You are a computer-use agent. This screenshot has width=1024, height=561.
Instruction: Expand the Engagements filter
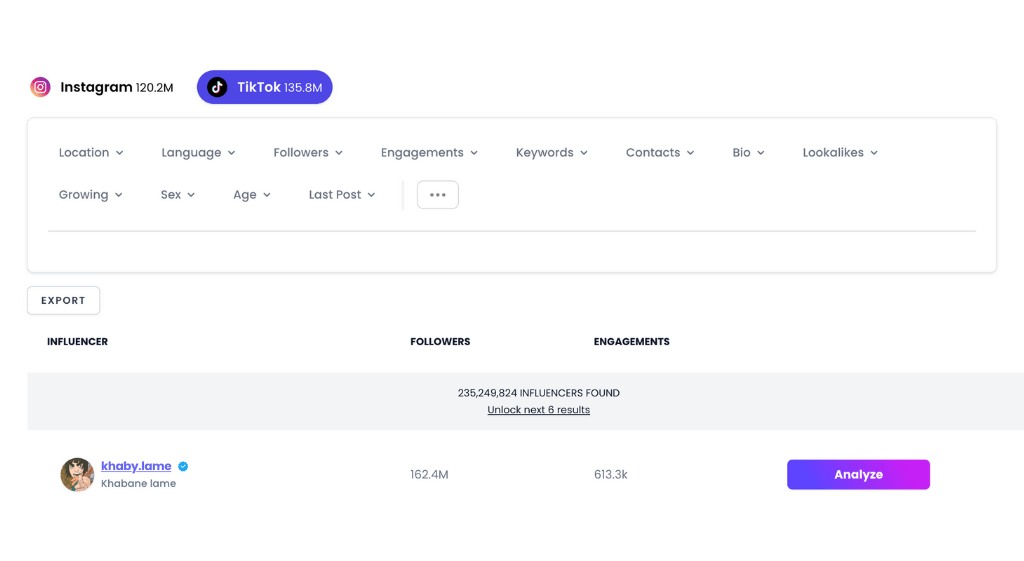(429, 152)
